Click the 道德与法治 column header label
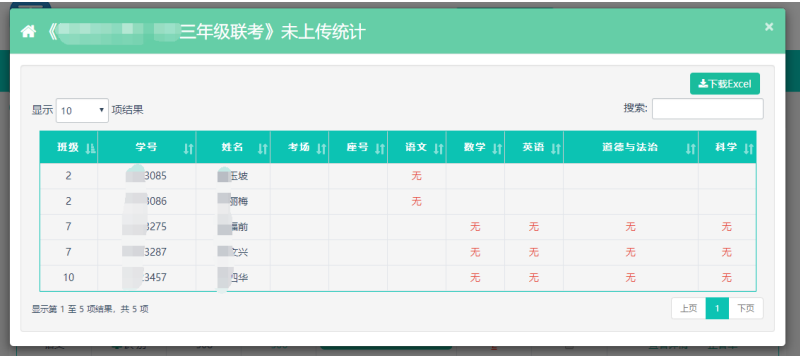 pyautogui.click(x=630, y=147)
